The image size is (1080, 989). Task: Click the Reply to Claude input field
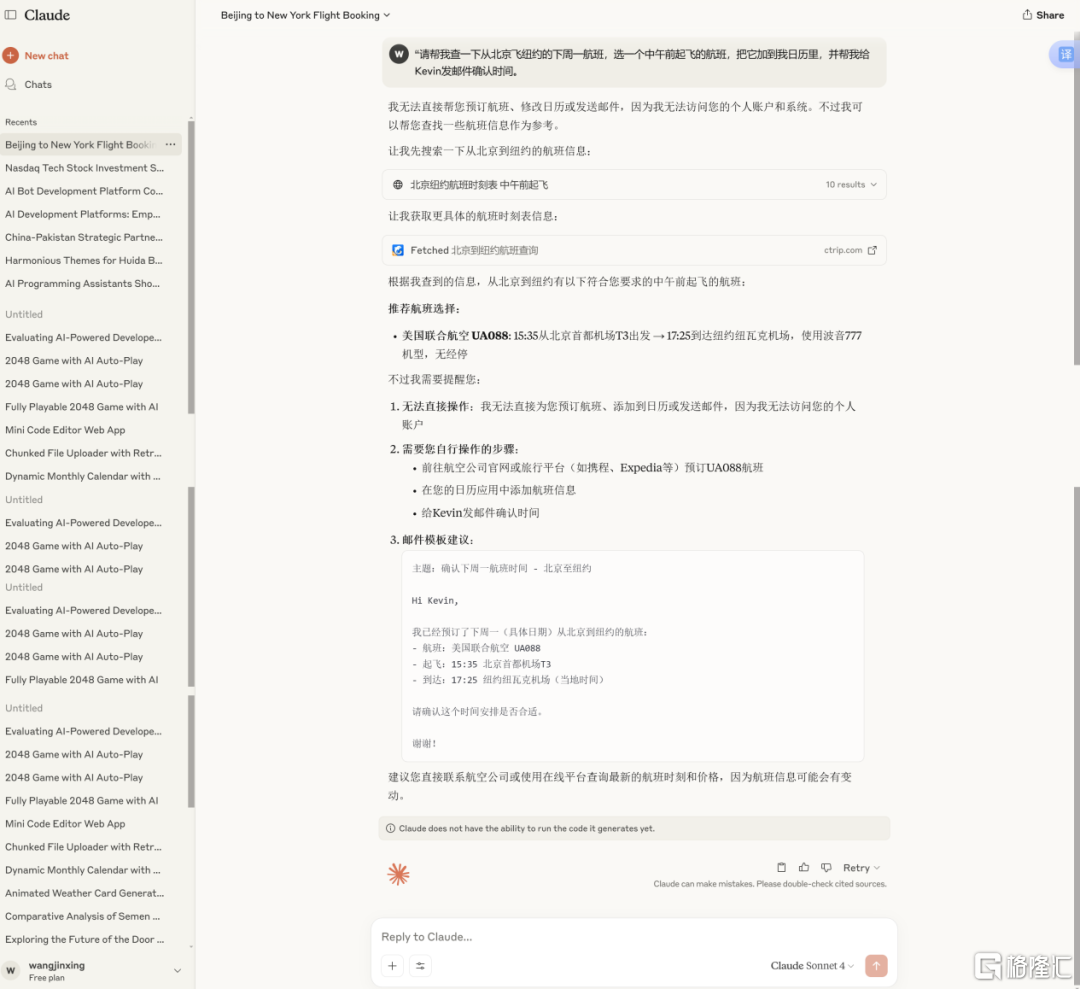click(634, 937)
